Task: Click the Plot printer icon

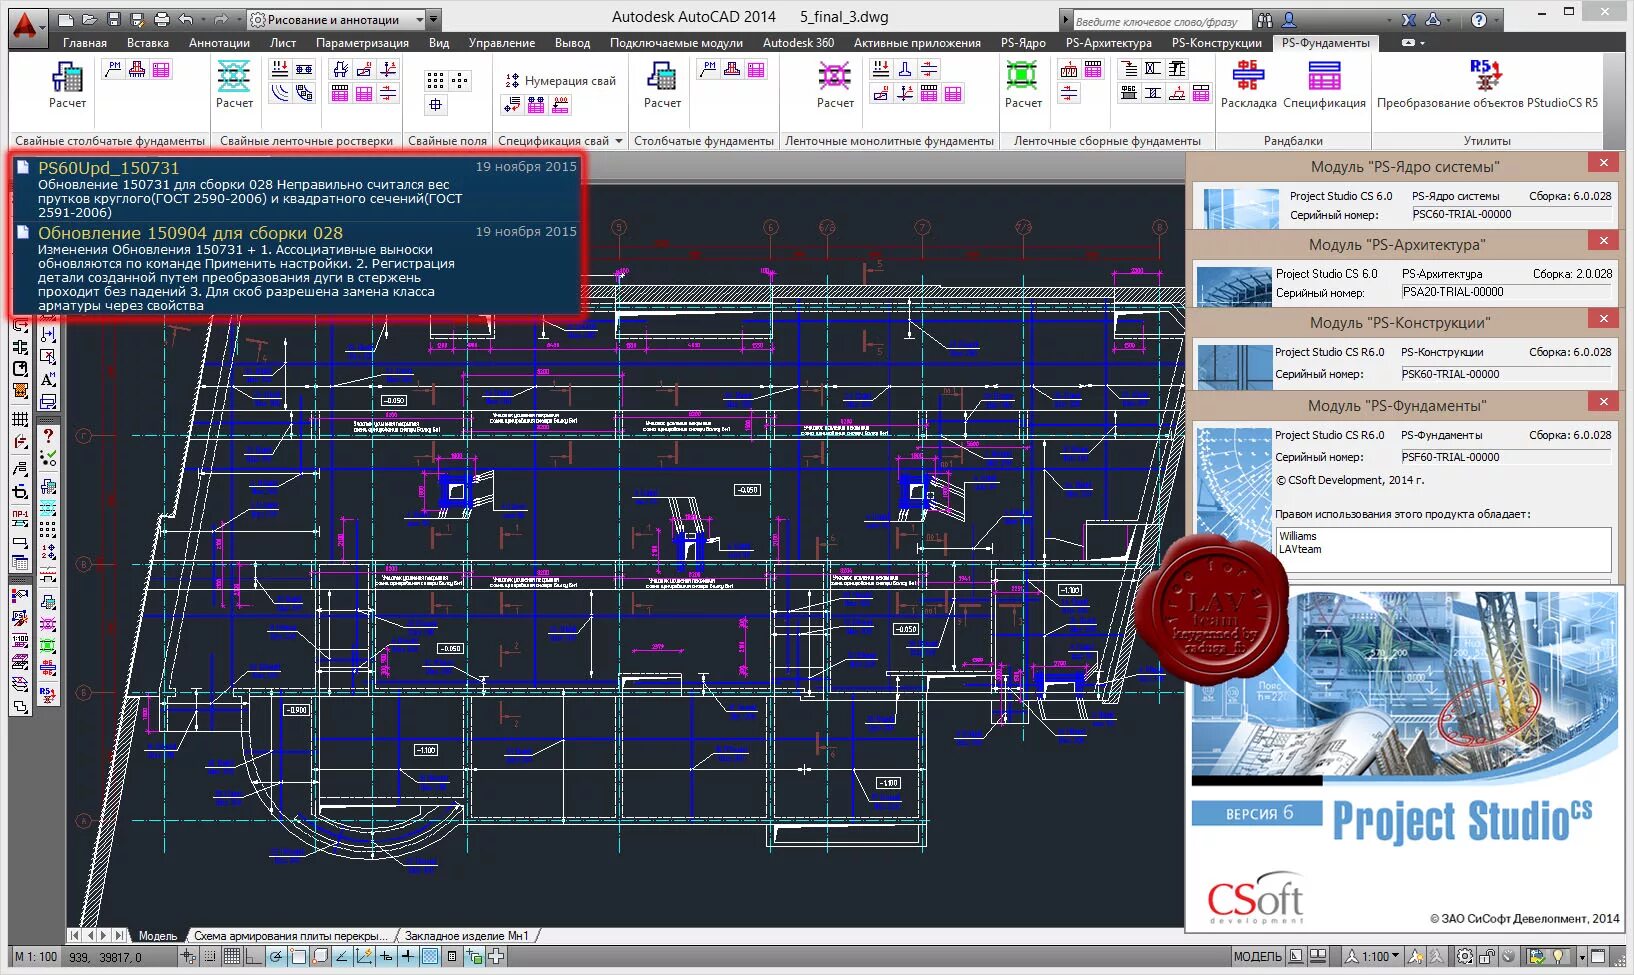Action: 161,19
